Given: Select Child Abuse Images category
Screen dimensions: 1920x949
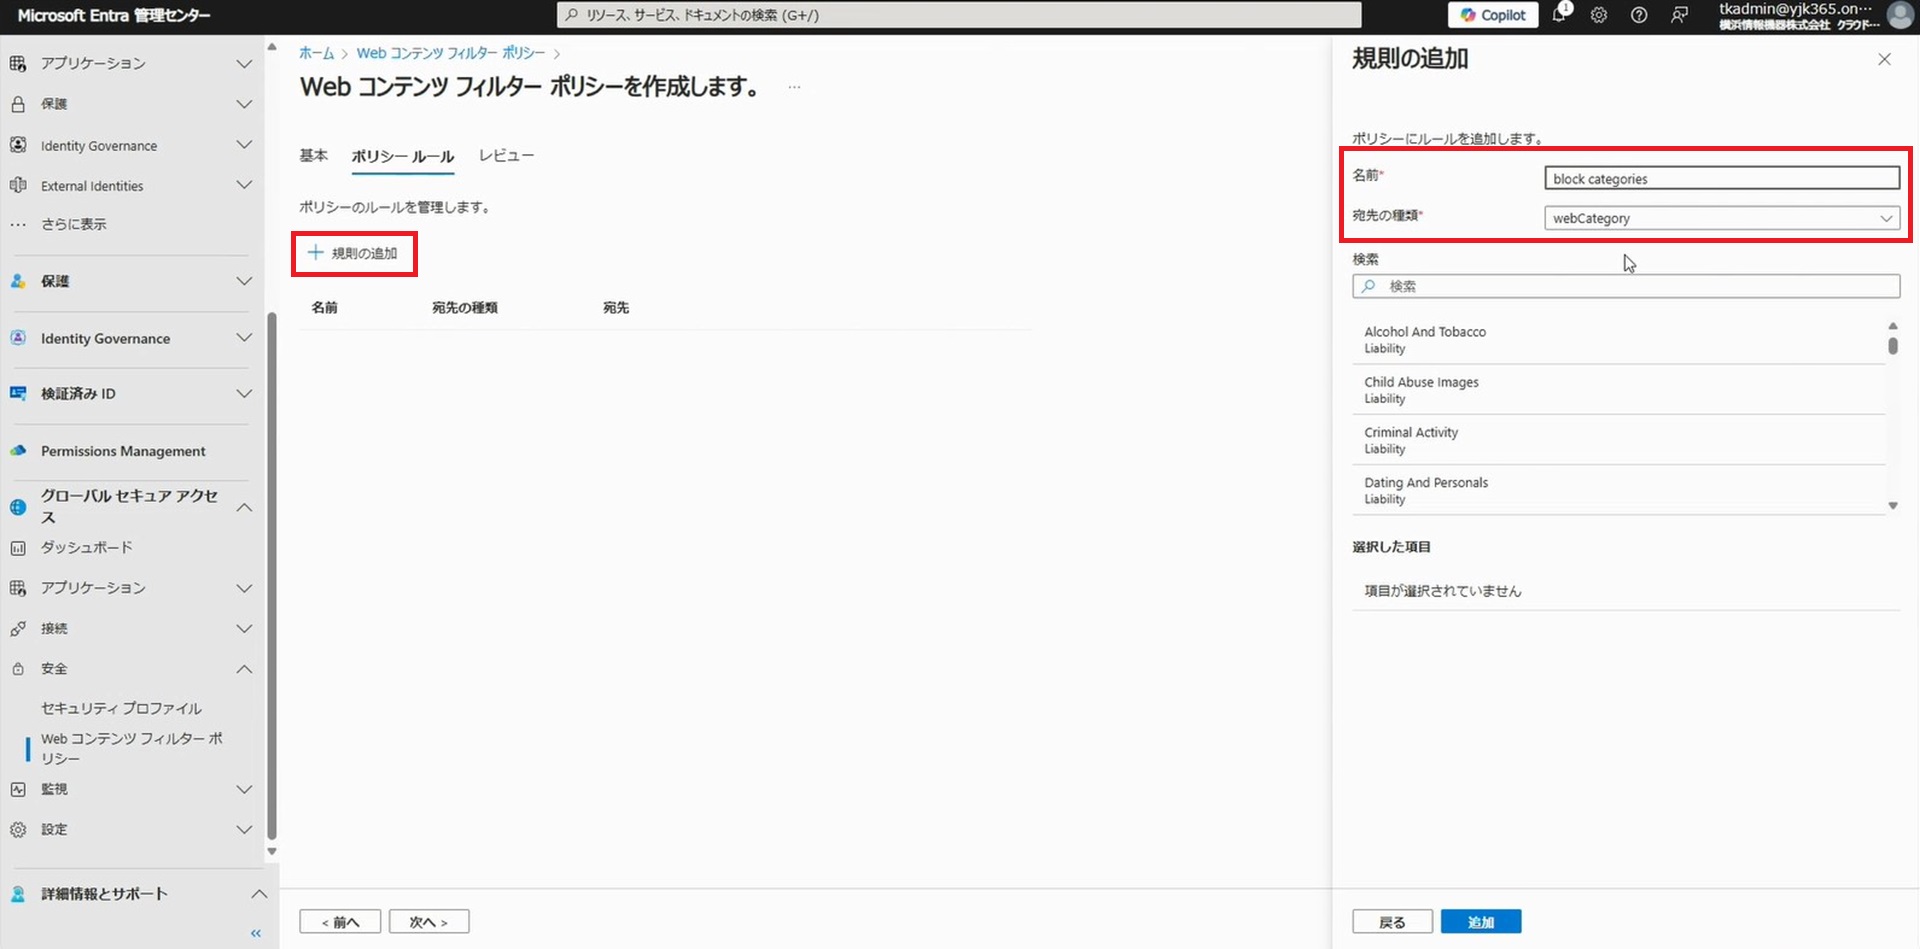Looking at the screenshot, I should click(1618, 390).
